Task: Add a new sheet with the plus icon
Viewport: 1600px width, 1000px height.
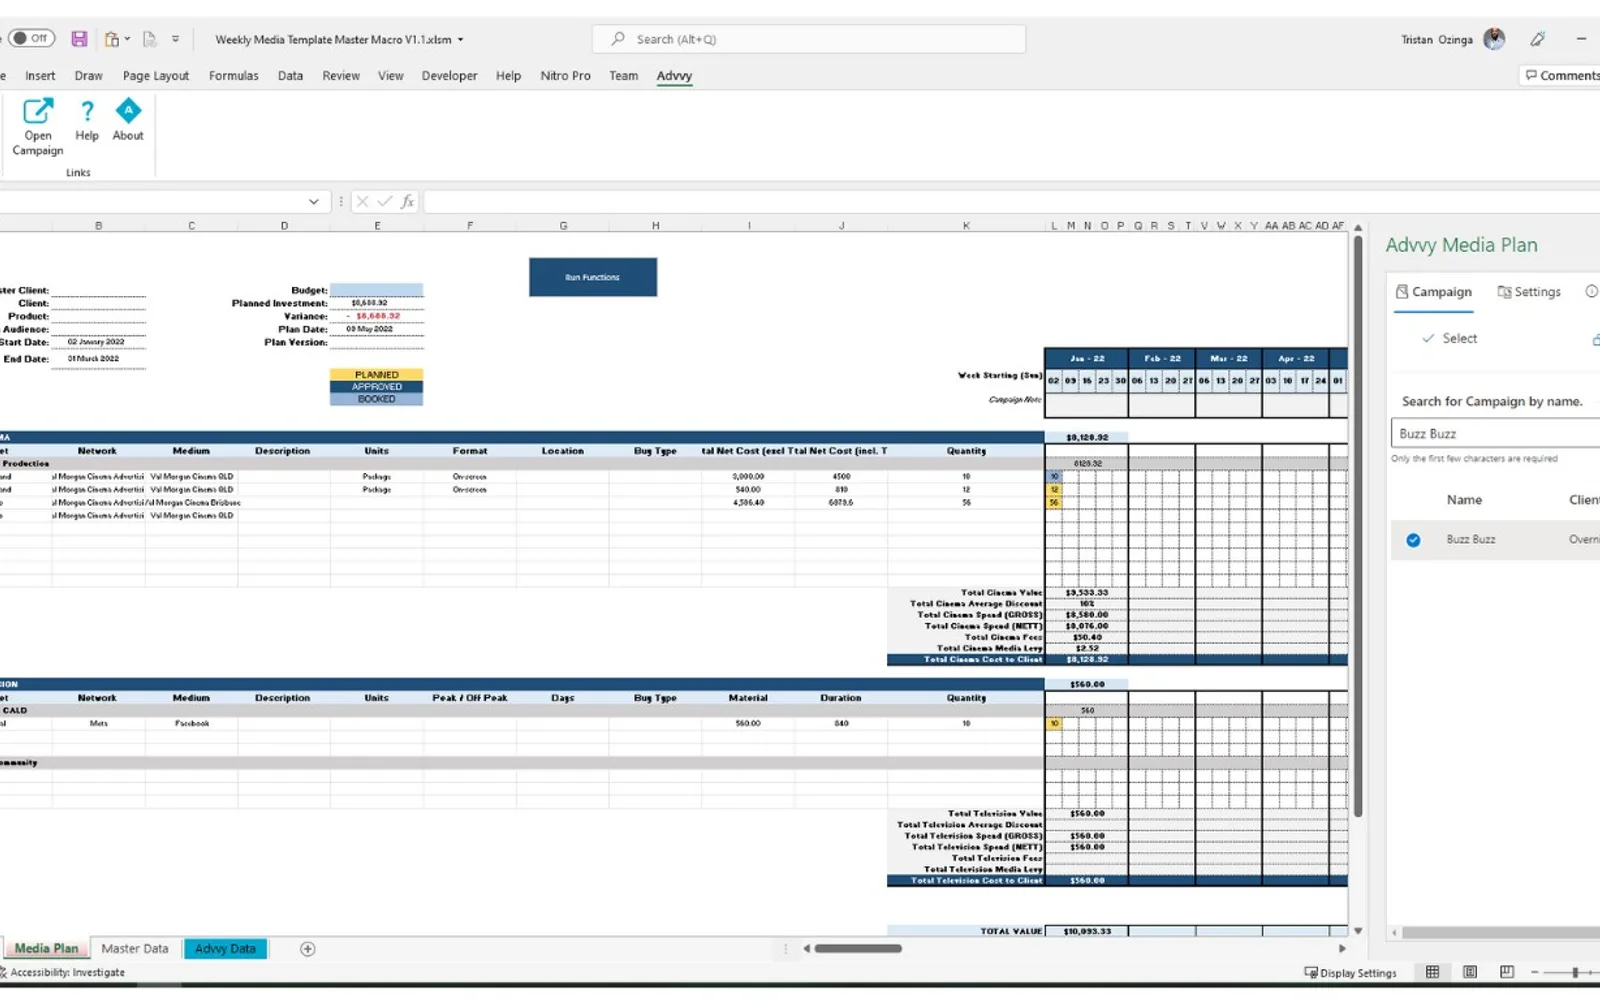Action: (x=308, y=949)
